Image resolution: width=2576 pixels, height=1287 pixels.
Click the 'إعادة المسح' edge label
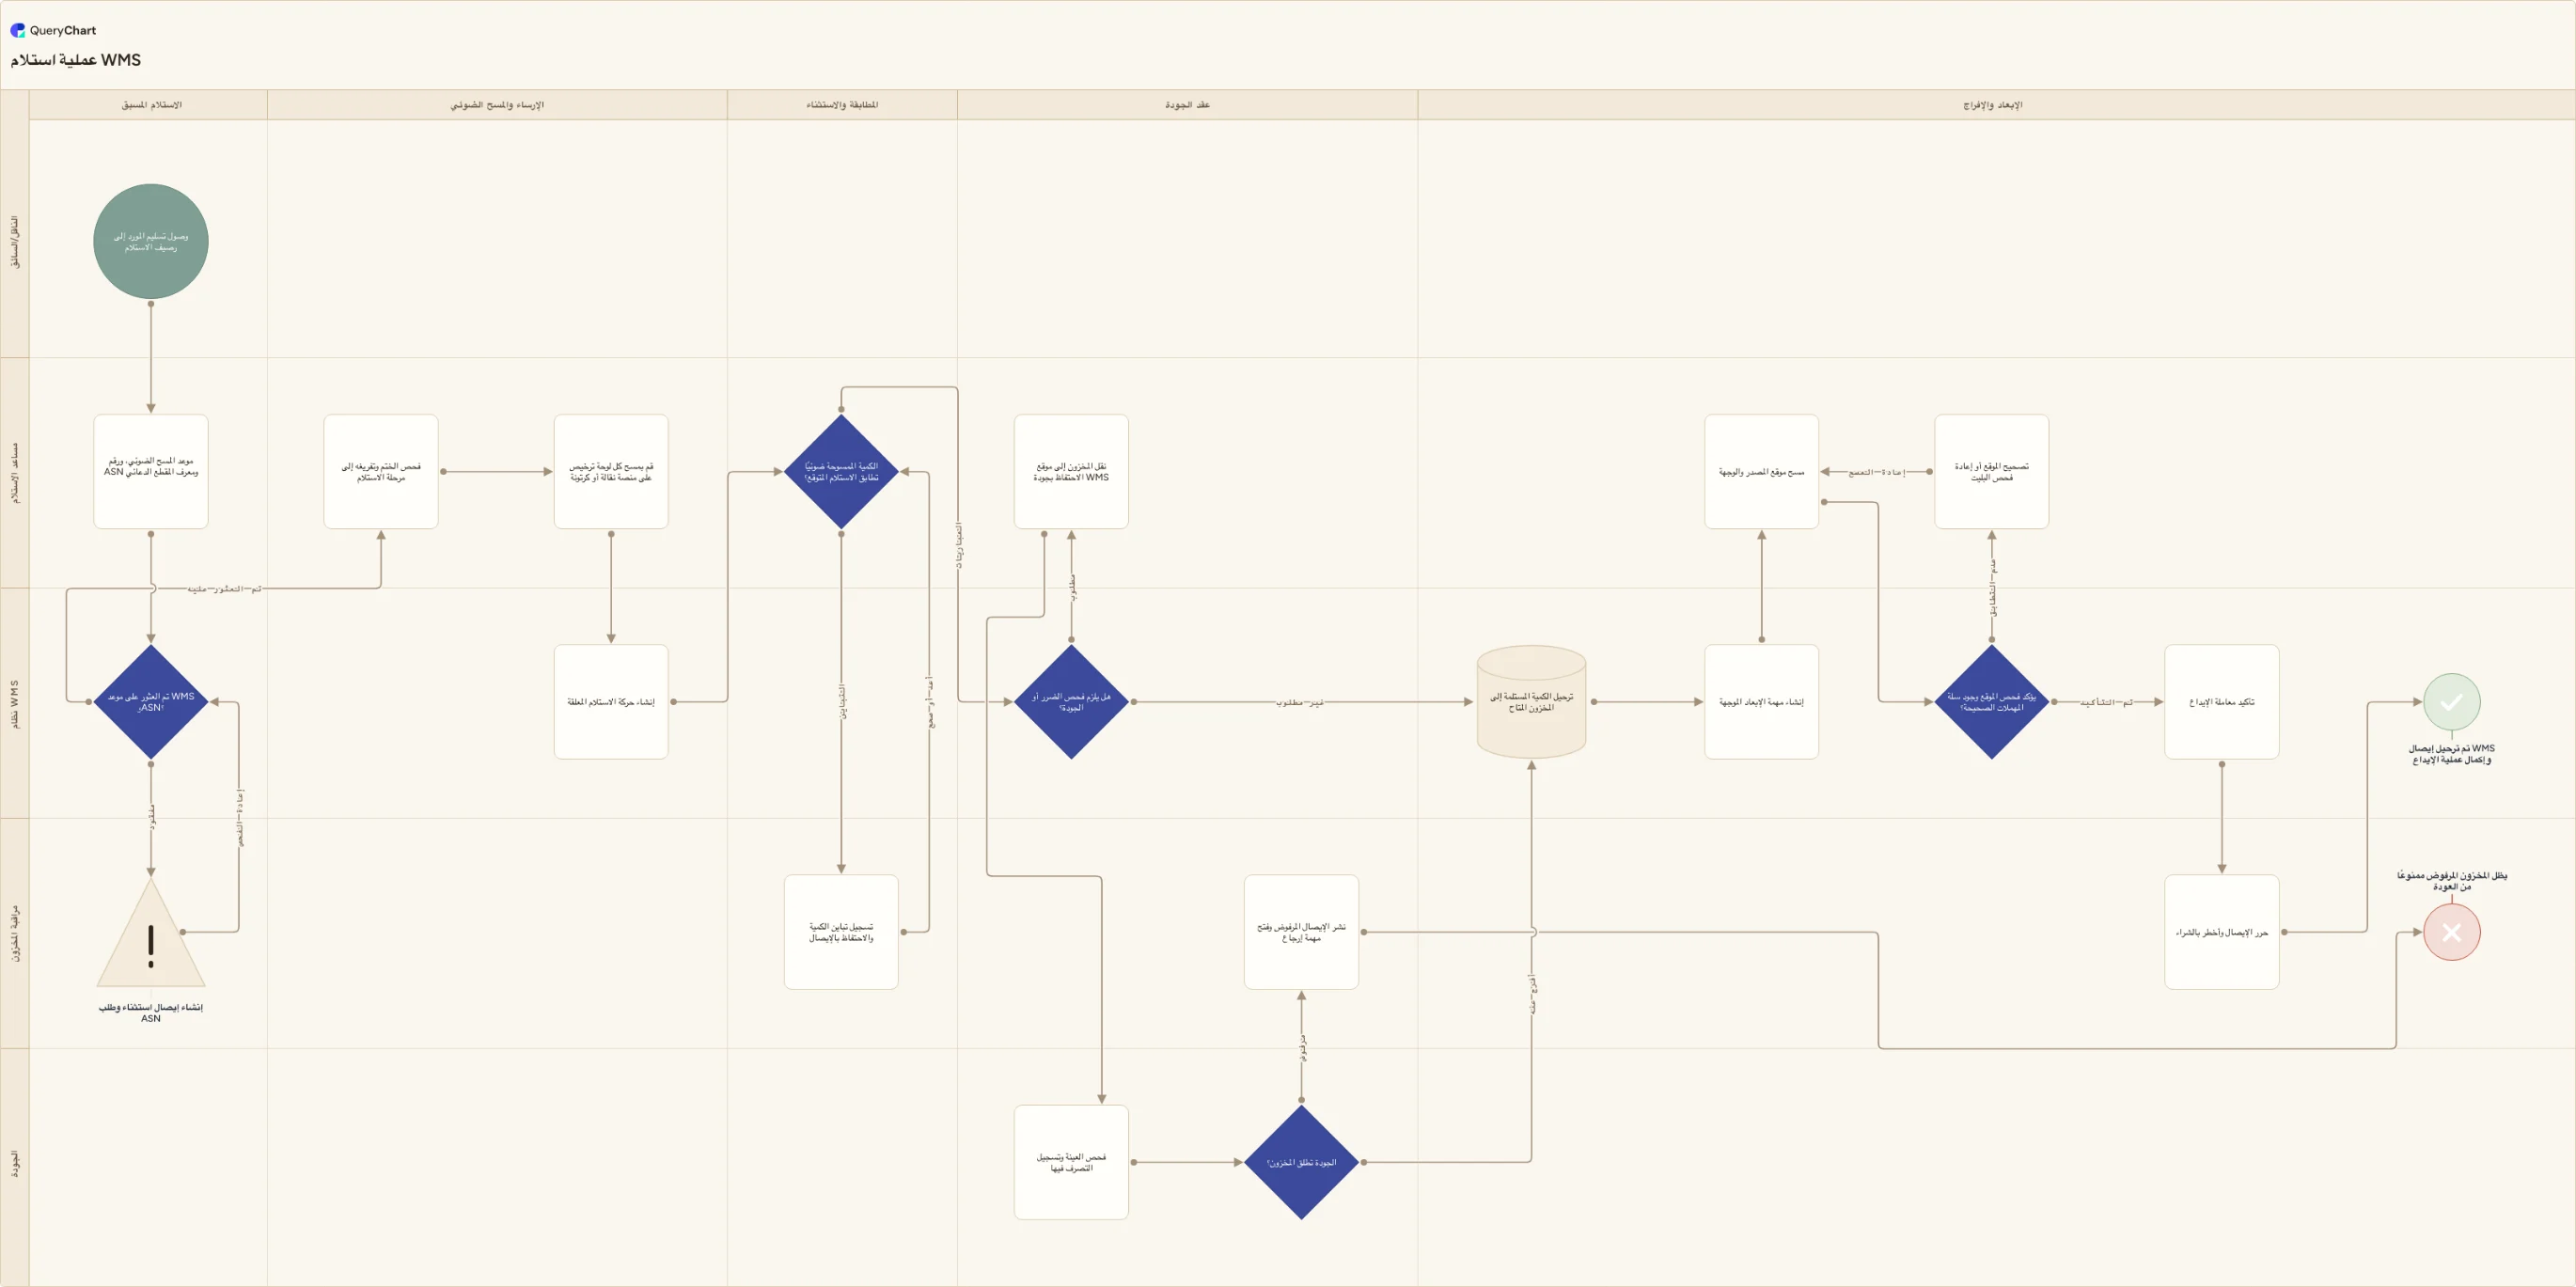point(1876,472)
